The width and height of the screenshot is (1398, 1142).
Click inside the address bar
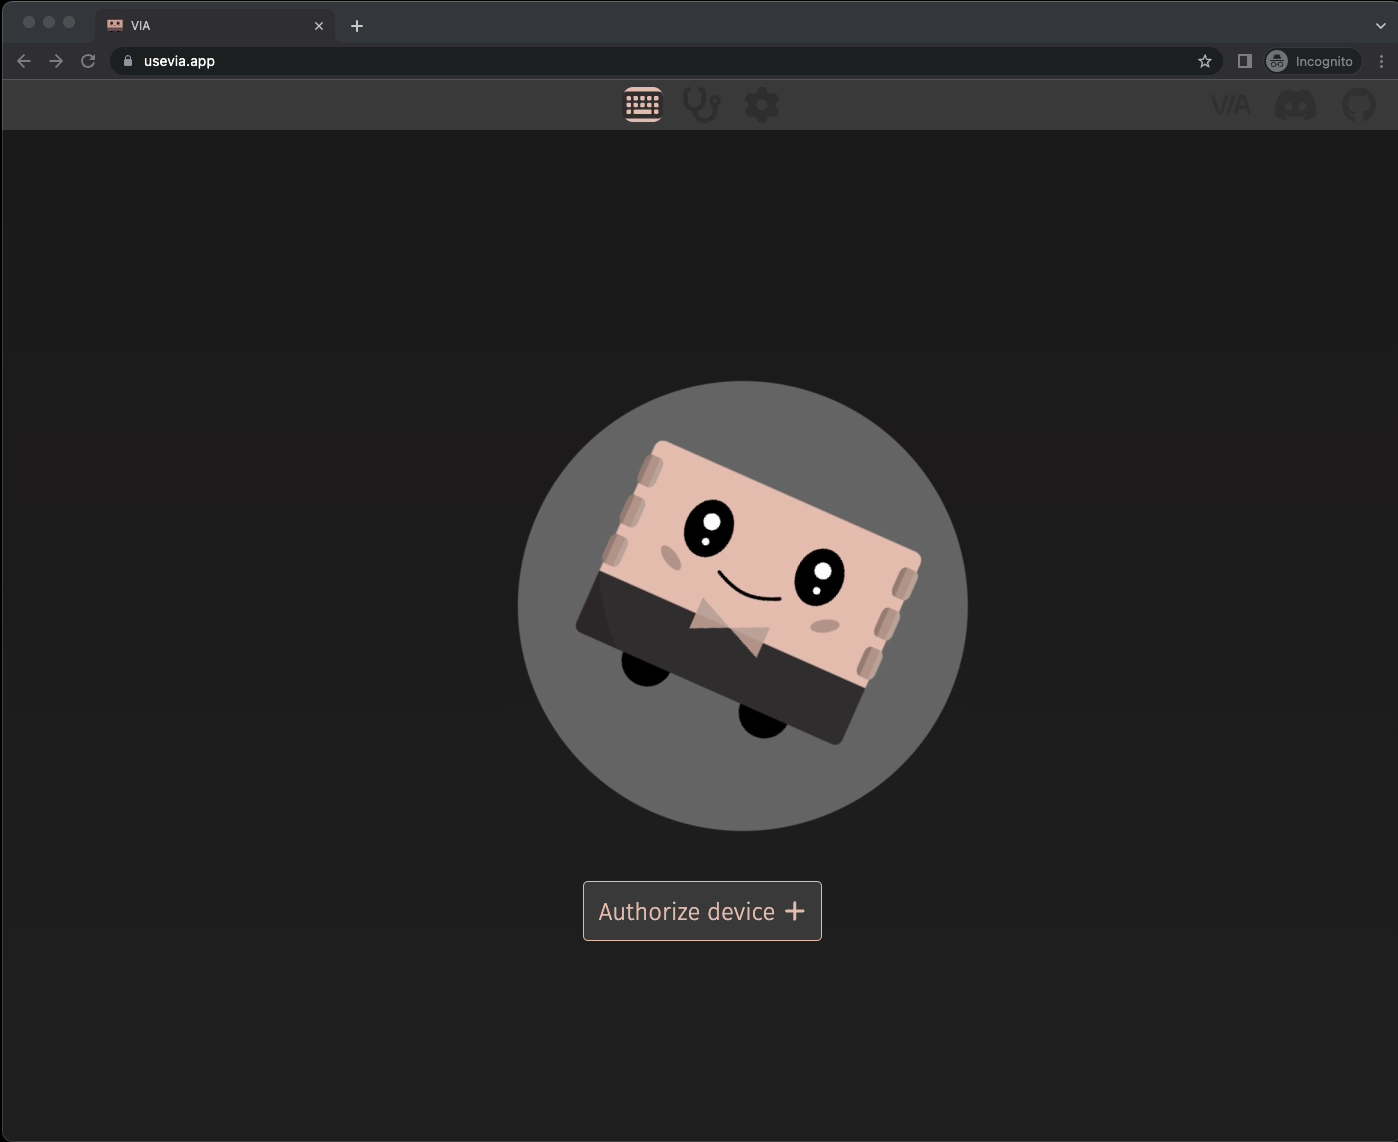tap(600, 61)
